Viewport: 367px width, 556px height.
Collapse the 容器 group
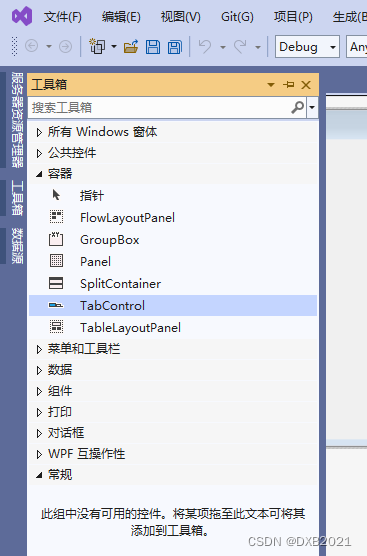tap(39, 174)
